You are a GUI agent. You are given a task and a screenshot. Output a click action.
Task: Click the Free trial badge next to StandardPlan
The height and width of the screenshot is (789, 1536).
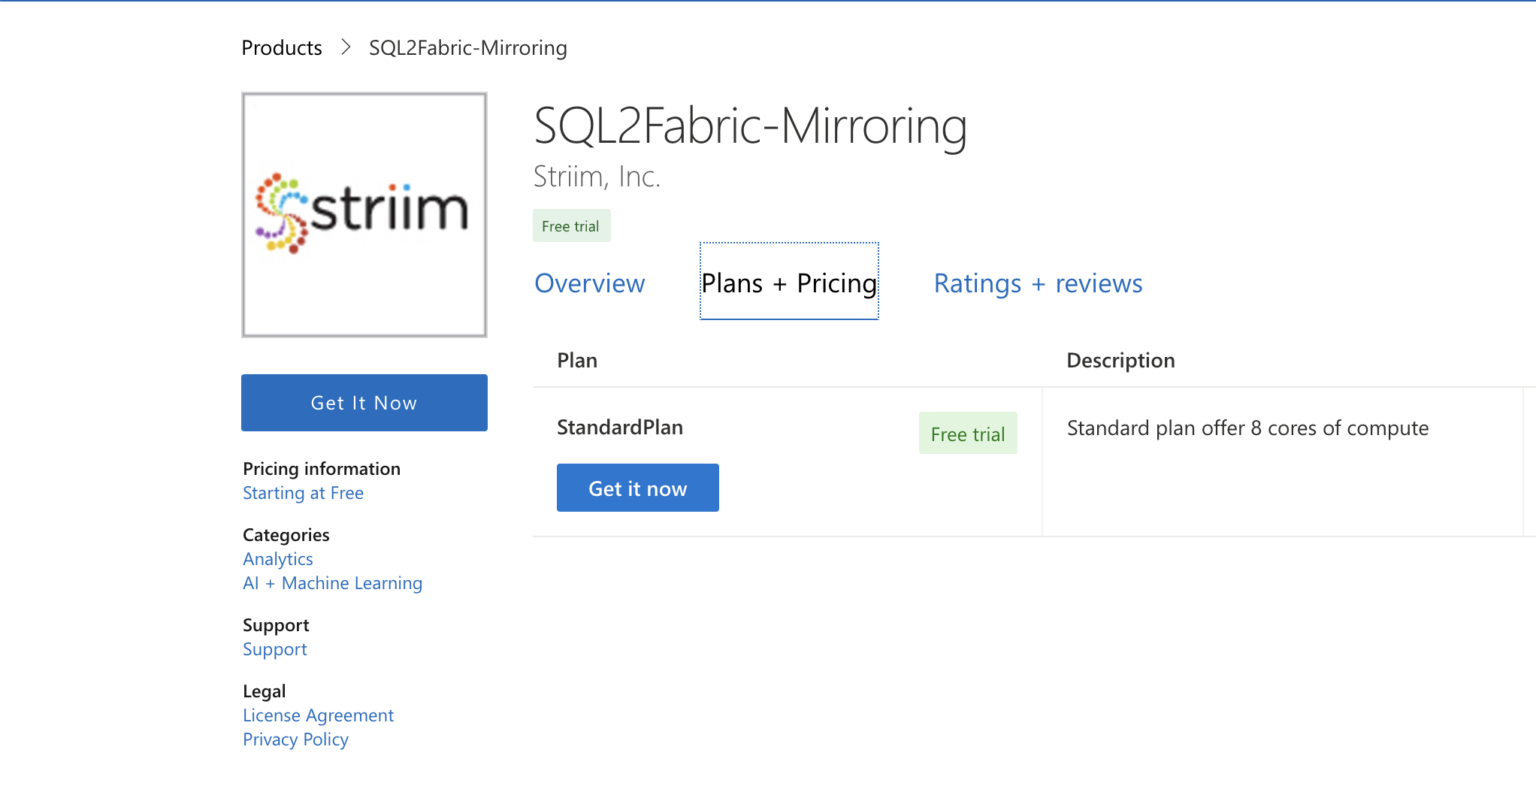pos(967,433)
